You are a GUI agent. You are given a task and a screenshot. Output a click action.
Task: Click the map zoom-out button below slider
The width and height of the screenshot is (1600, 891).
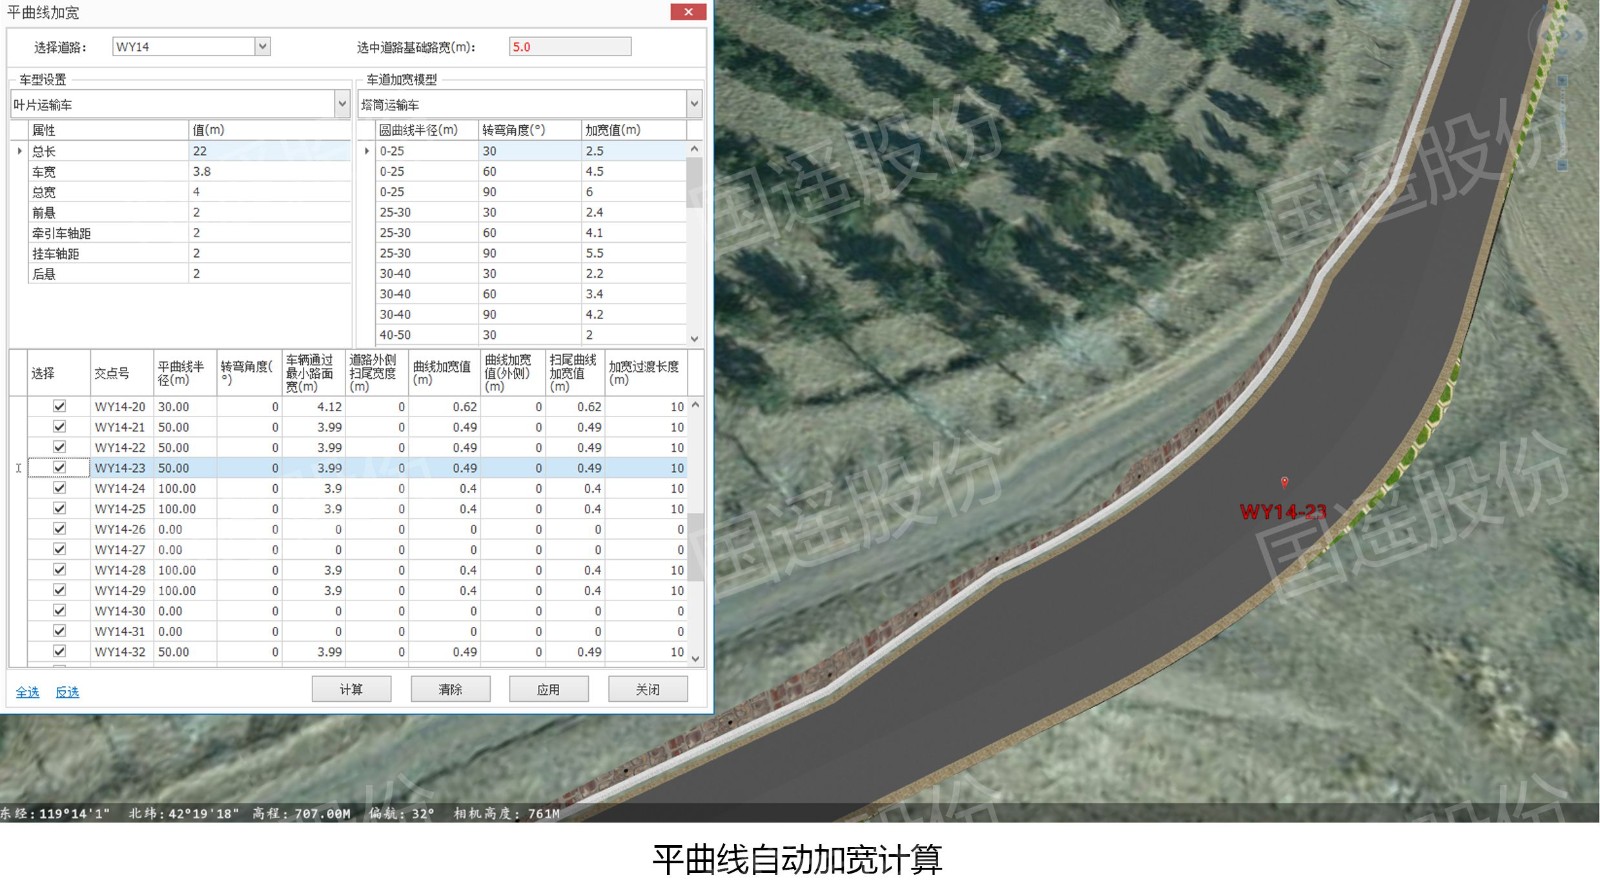(1562, 164)
